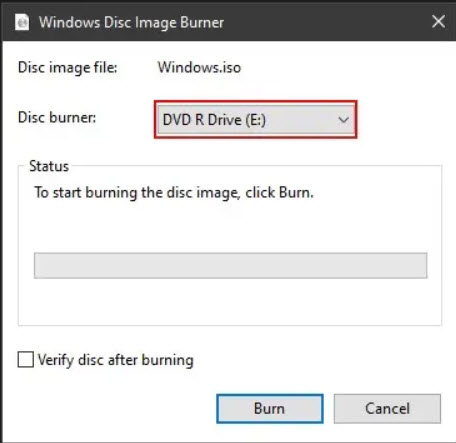Expand the chevron arrow beside DVD R Drive
Image resolution: width=456 pixels, height=443 pixels.
click(343, 119)
